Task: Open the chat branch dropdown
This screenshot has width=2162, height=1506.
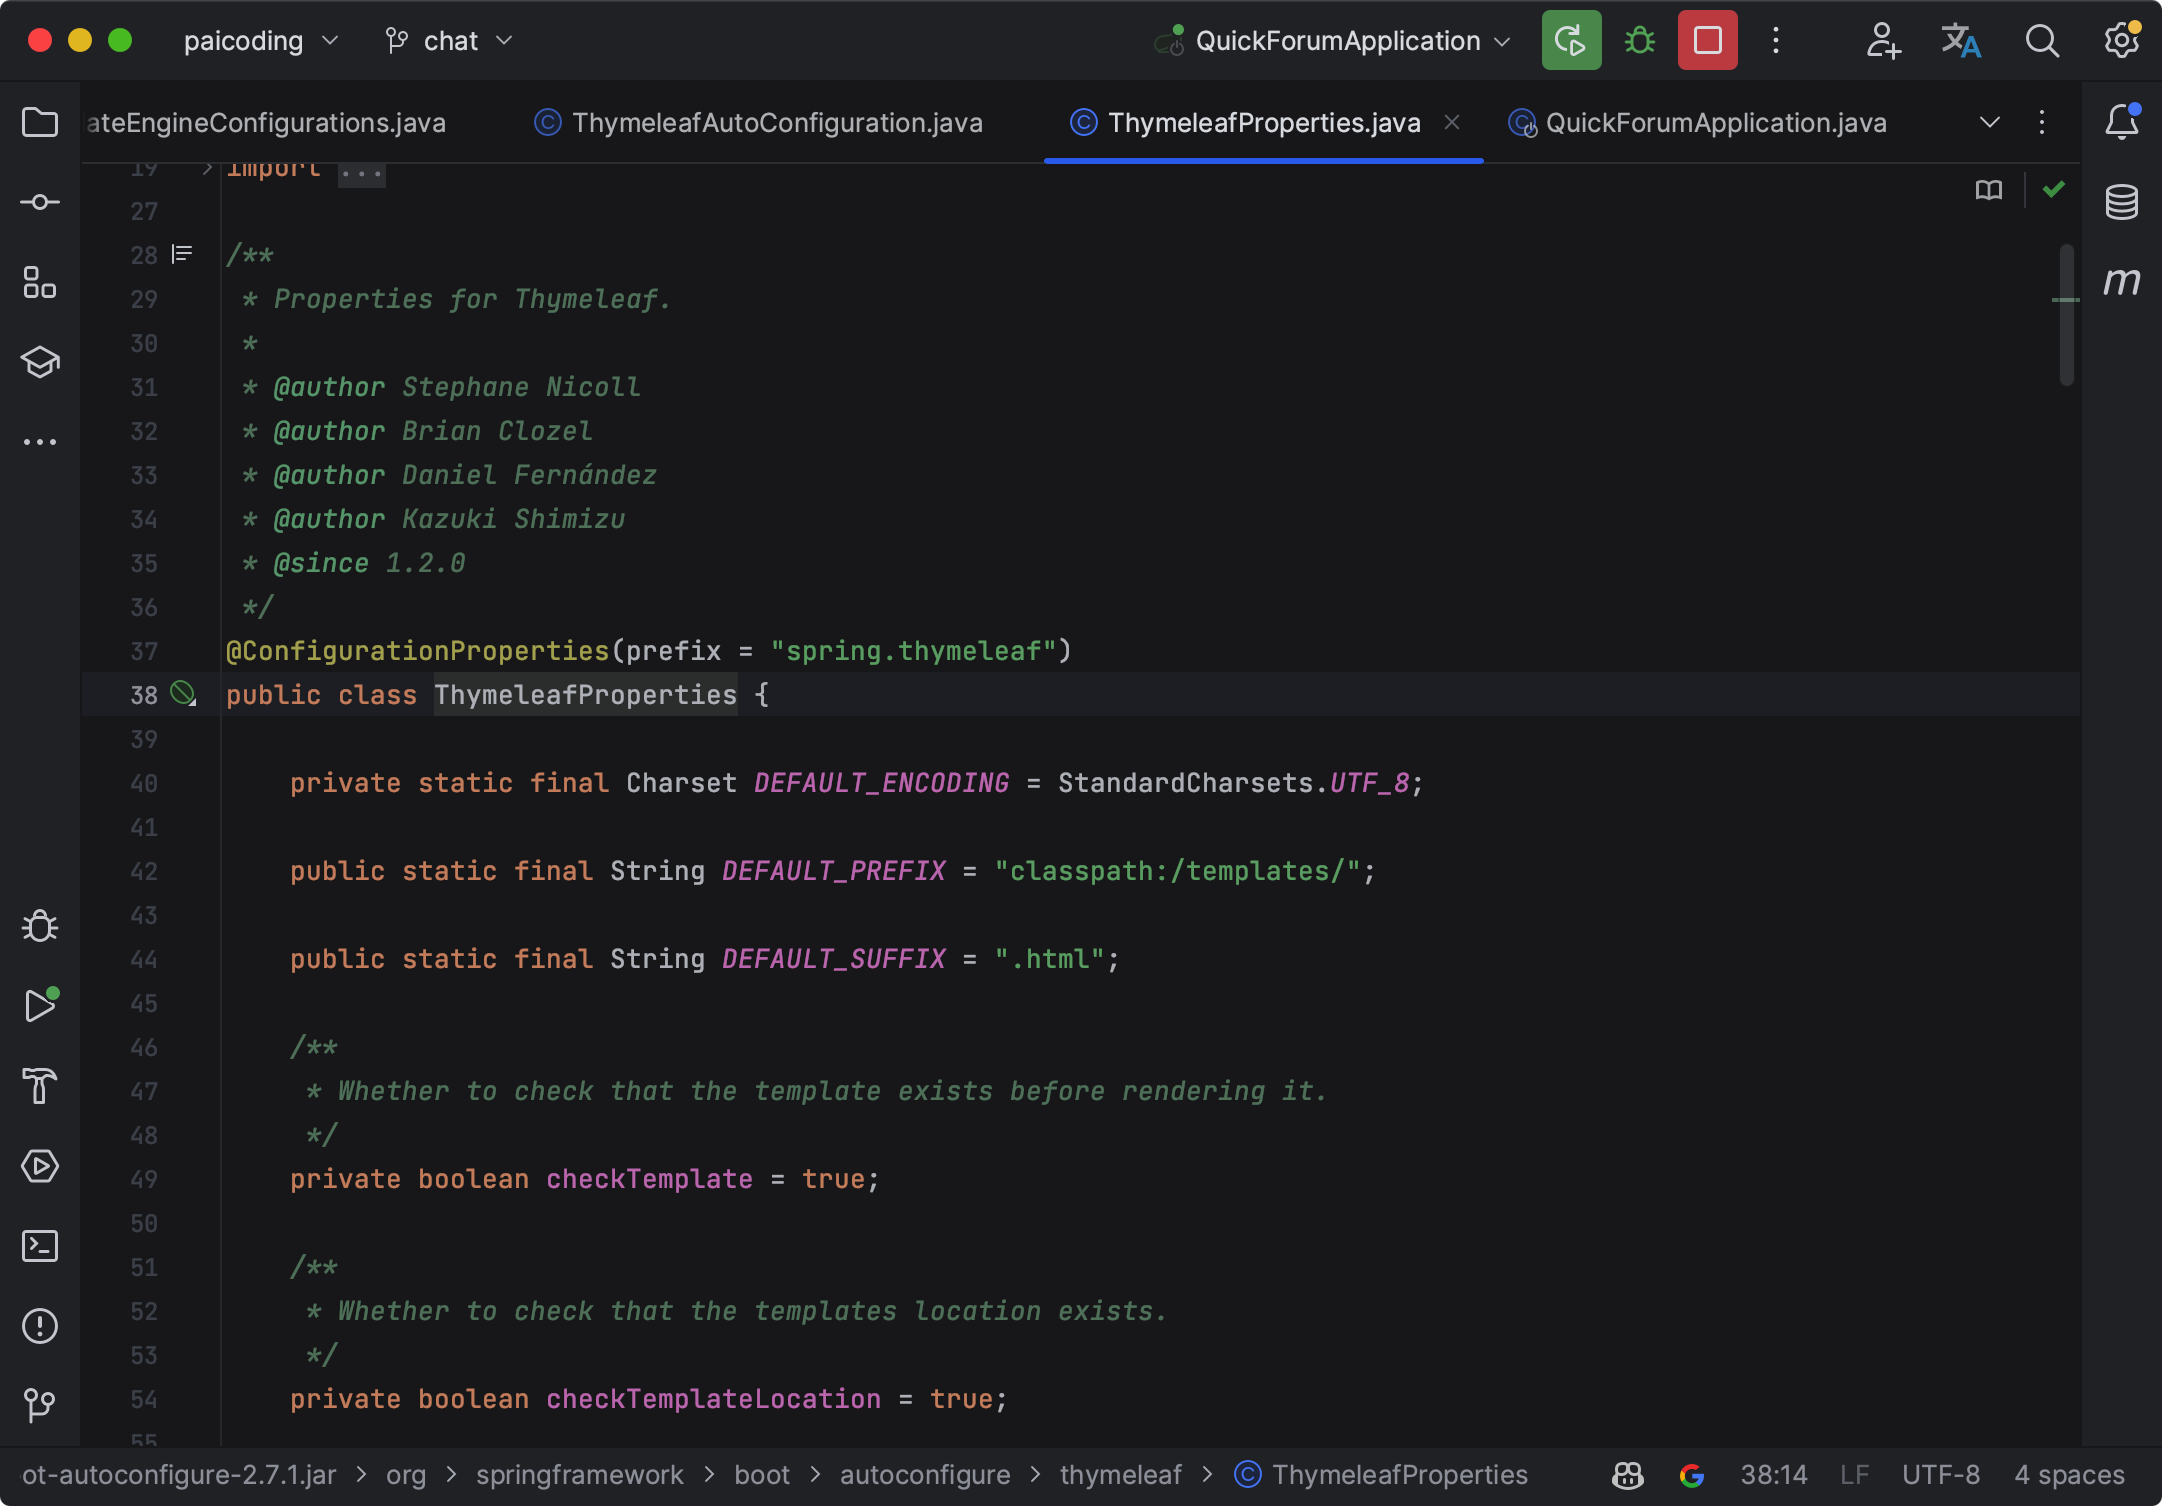Action: coord(450,41)
